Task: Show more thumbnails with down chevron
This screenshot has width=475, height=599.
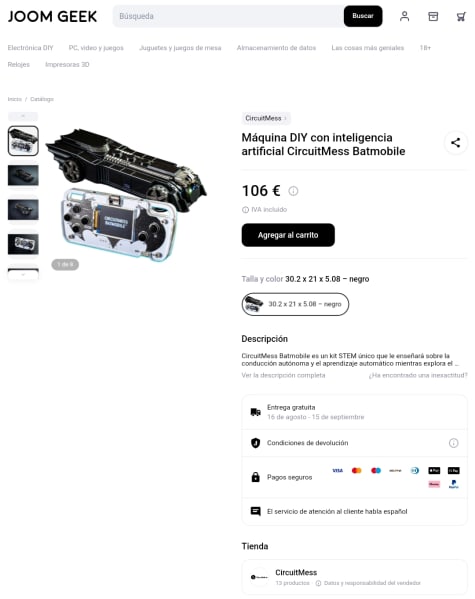Action: pos(23,274)
